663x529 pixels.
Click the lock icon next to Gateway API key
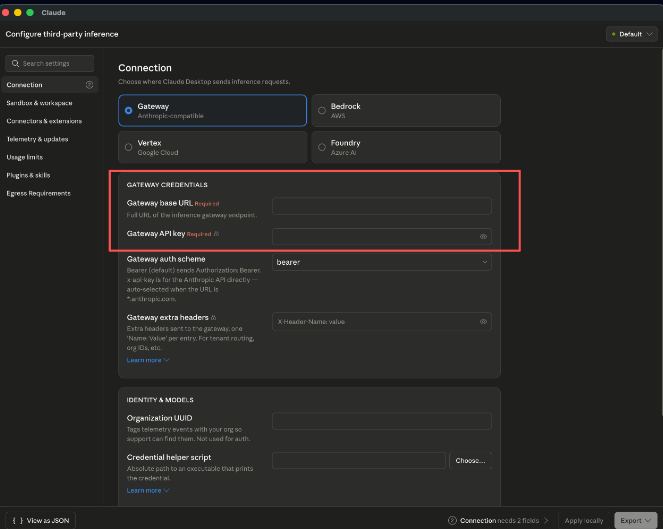[x=216, y=233]
